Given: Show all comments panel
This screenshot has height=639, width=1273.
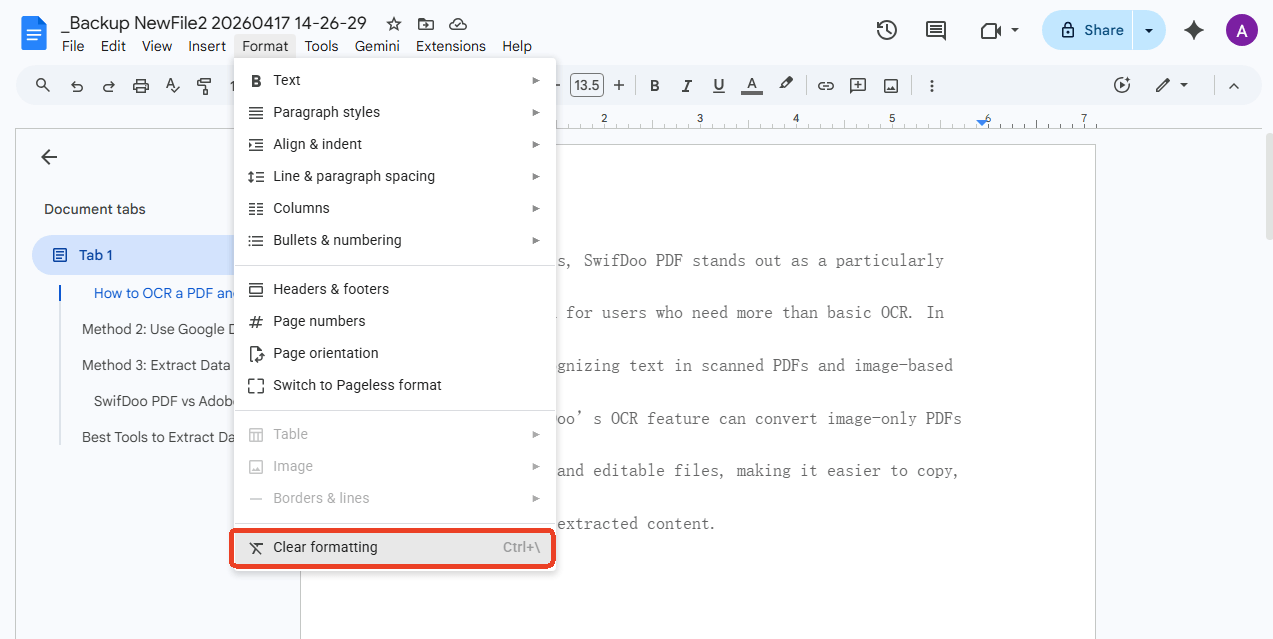Looking at the screenshot, I should click(x=936, y=30).
